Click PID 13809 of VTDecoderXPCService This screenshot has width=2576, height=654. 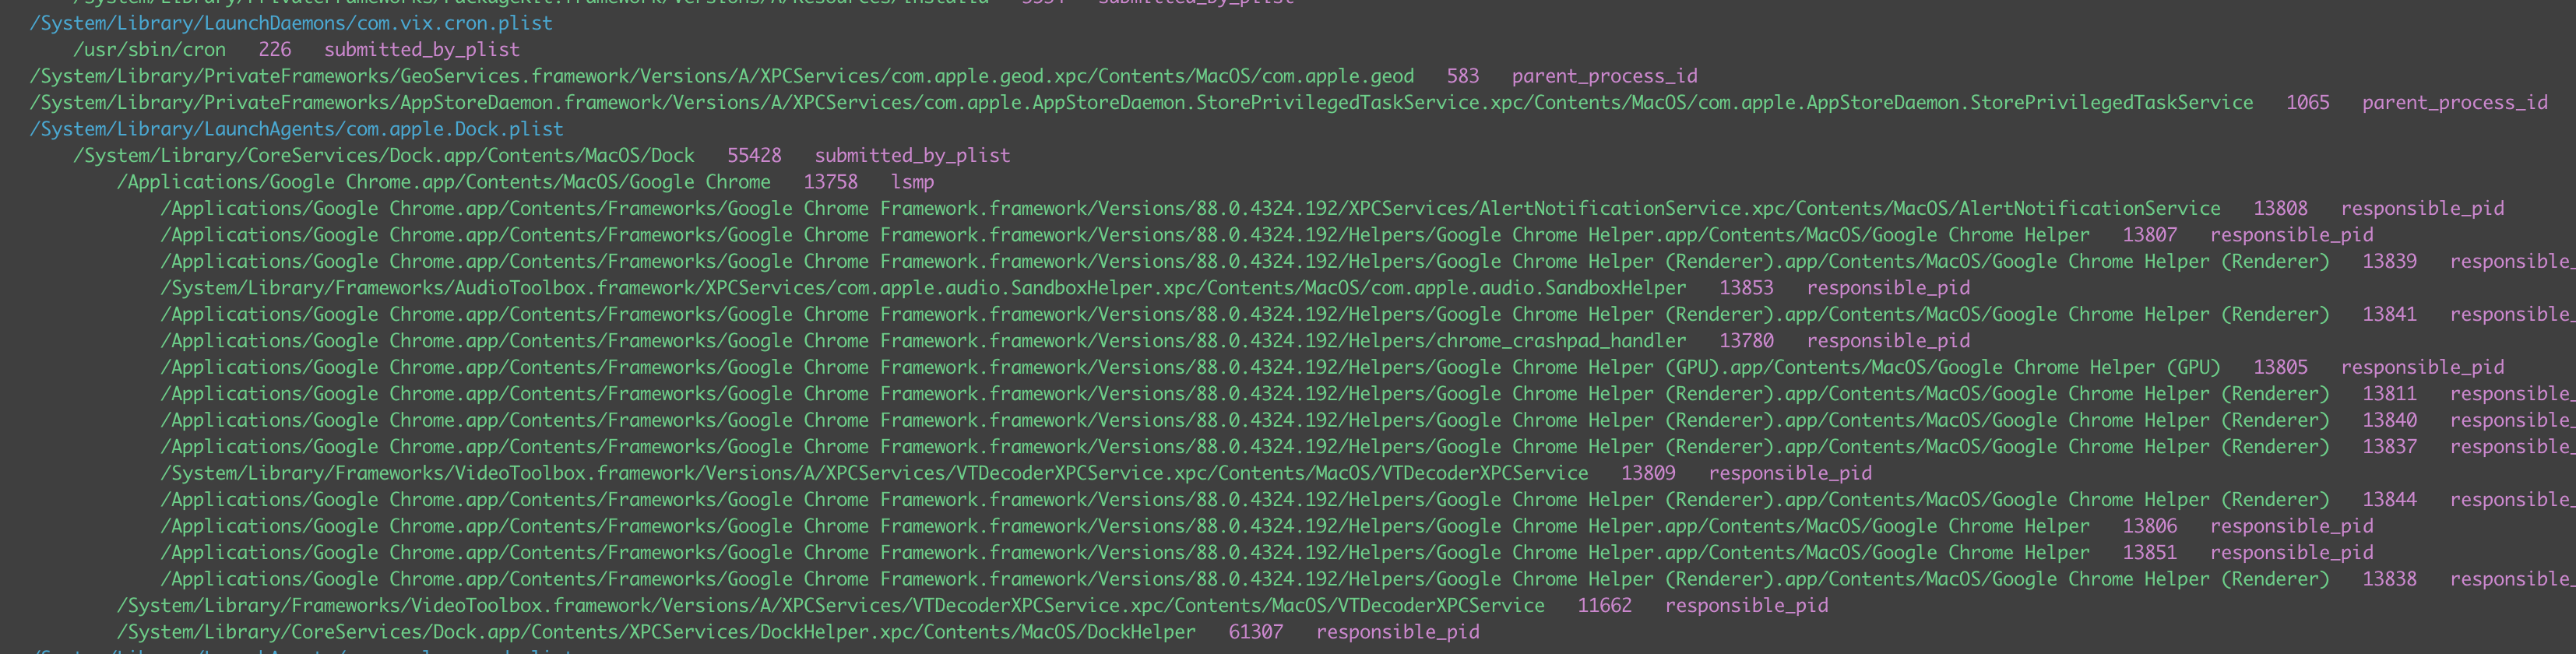tap(1648, 473)
